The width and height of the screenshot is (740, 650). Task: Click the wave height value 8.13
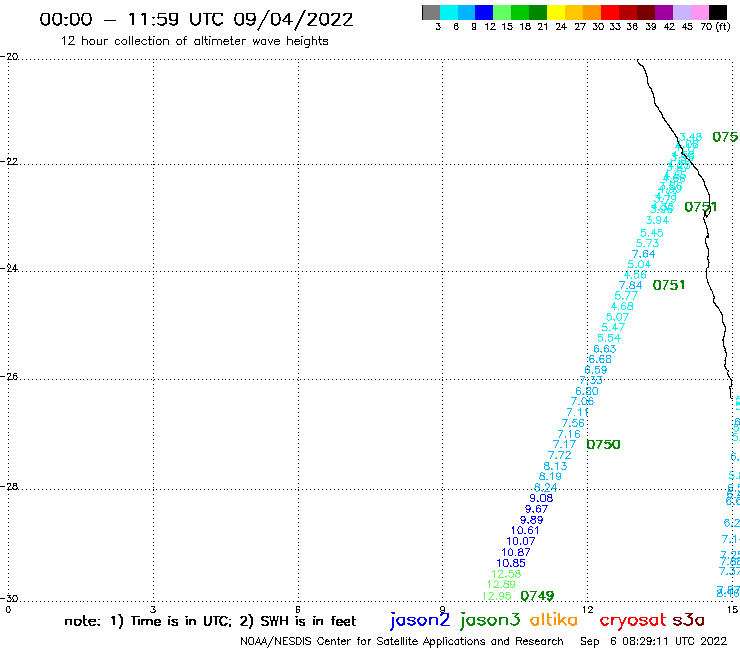pyautogui.click(x=555, y=466)
